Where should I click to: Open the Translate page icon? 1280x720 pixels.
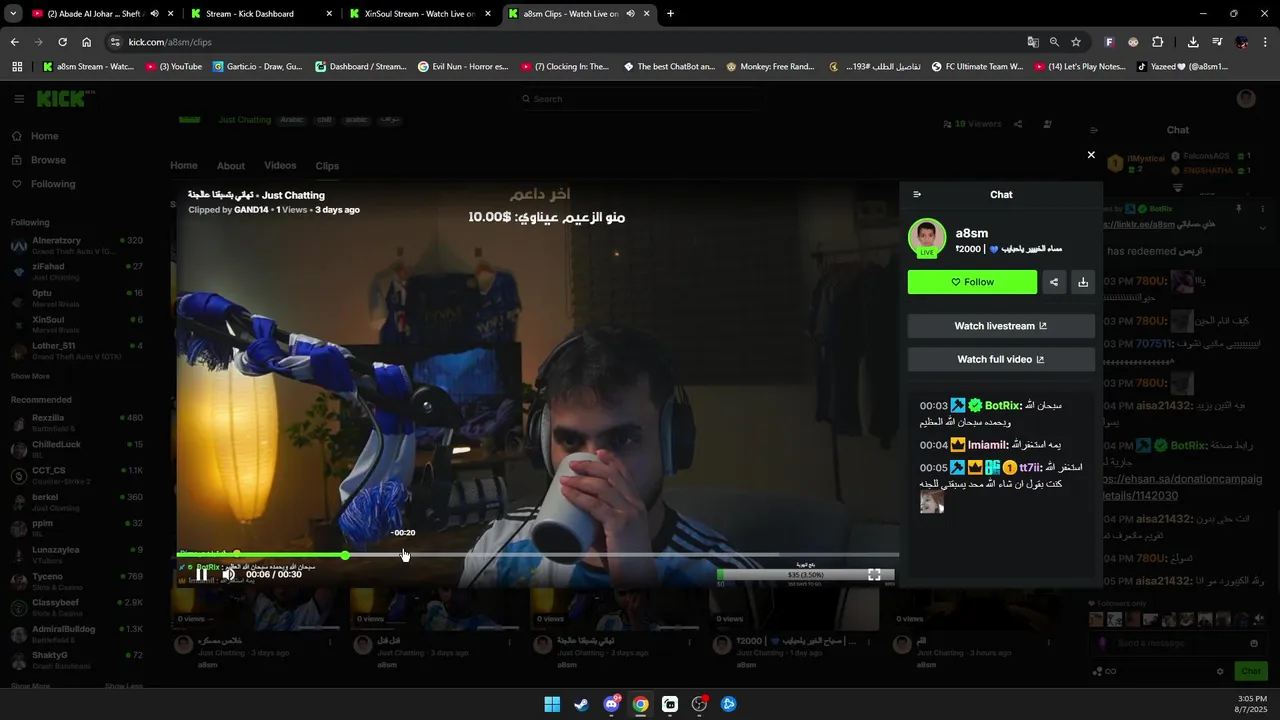tap(1033, 42)
